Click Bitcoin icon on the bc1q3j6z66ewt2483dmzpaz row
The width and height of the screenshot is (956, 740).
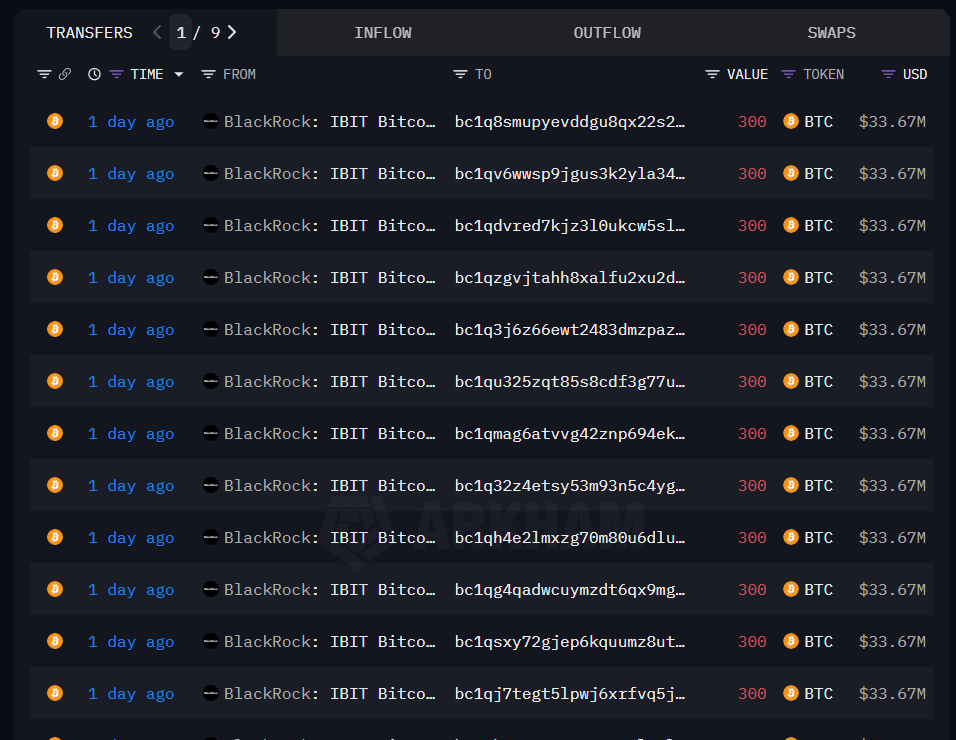[x=55, y=329]
